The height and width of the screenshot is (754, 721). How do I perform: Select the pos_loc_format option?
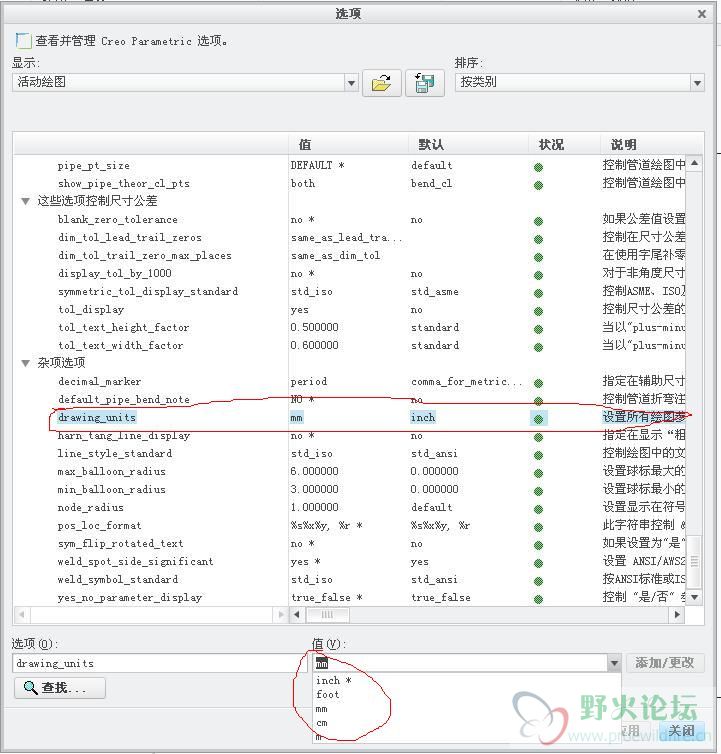[x=100, y=526]
